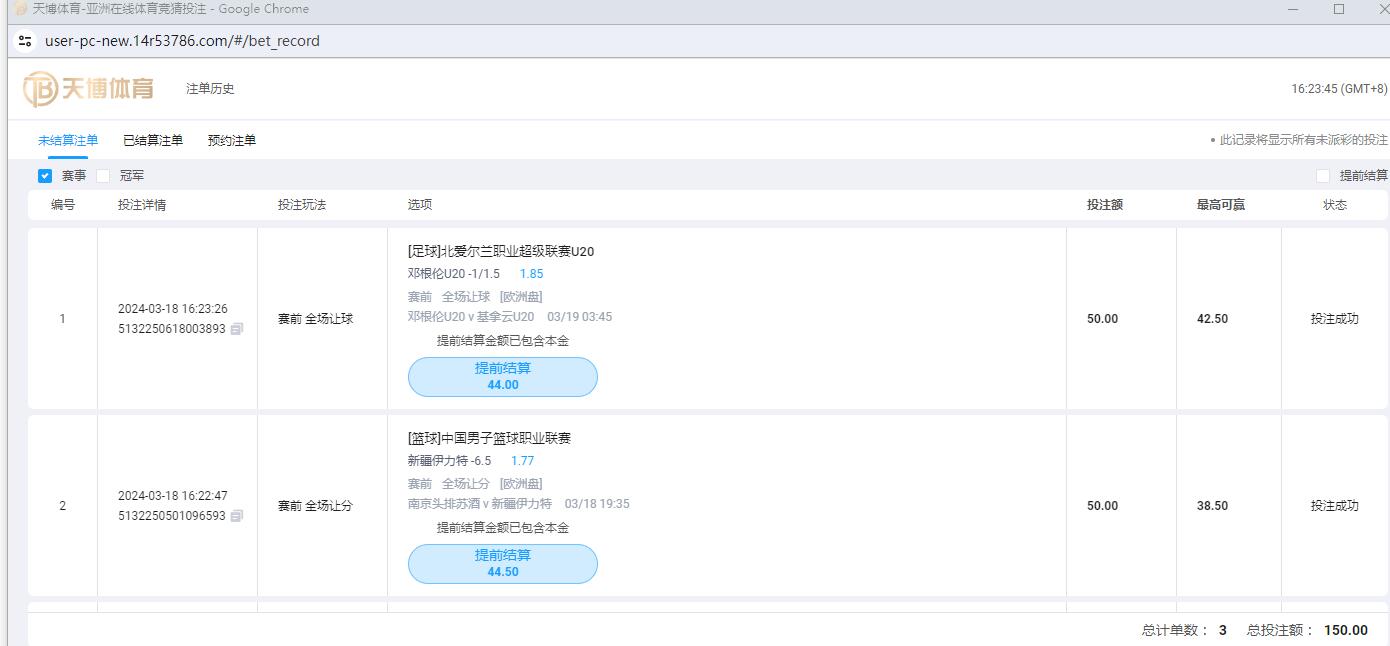Click 邓根伦U20 -1/1.5 selection text

[x=454, y=274]
